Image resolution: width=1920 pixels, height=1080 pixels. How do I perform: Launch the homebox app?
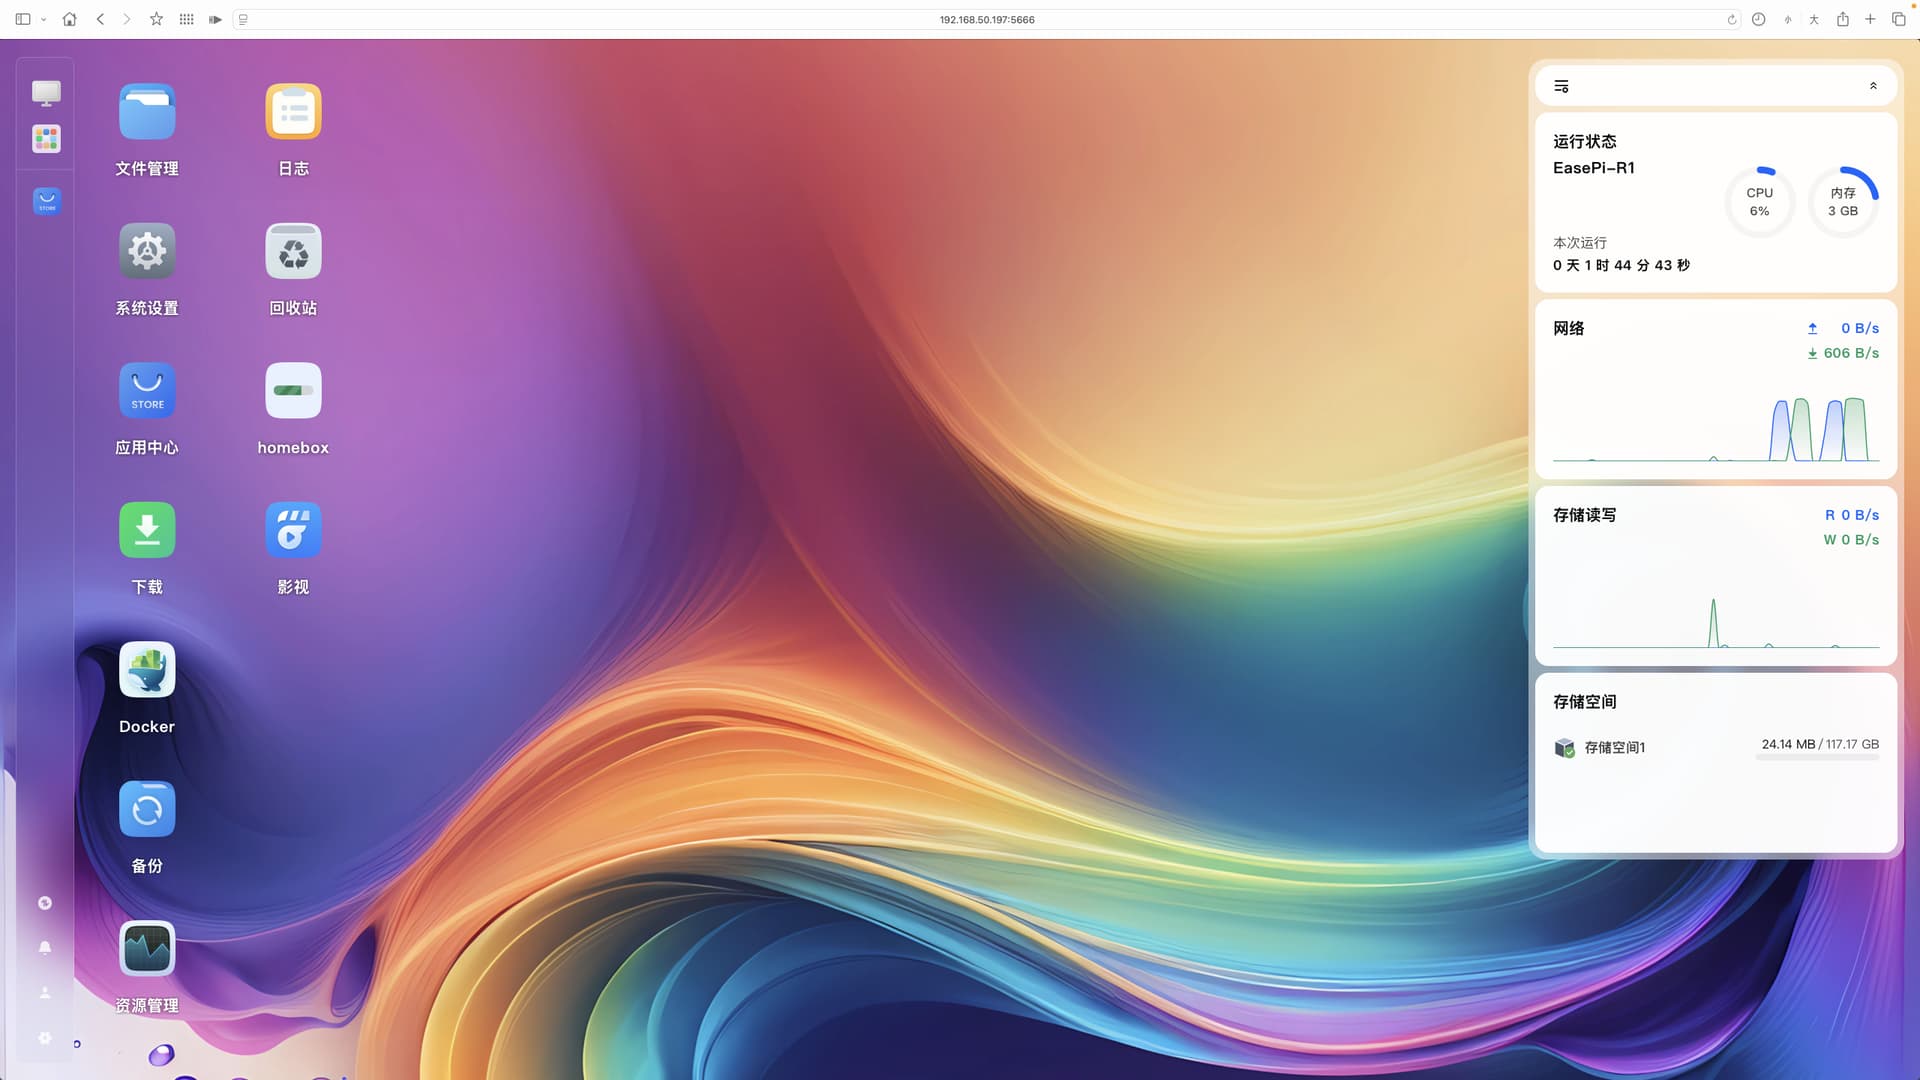(x=293, y=391)
